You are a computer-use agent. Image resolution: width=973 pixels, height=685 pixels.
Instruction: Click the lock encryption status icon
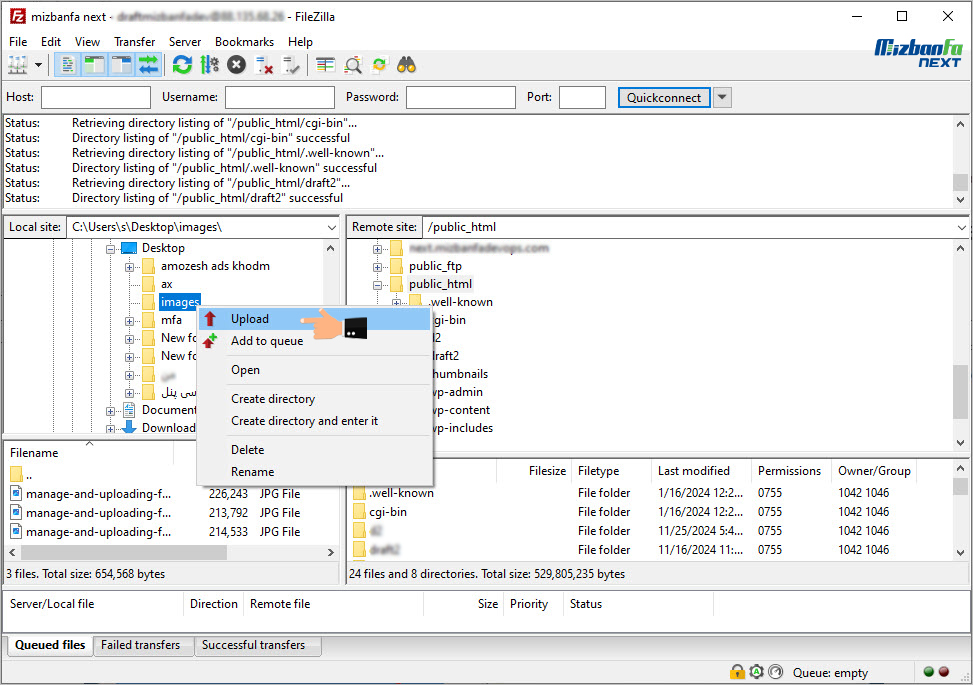tap(737, 672)
